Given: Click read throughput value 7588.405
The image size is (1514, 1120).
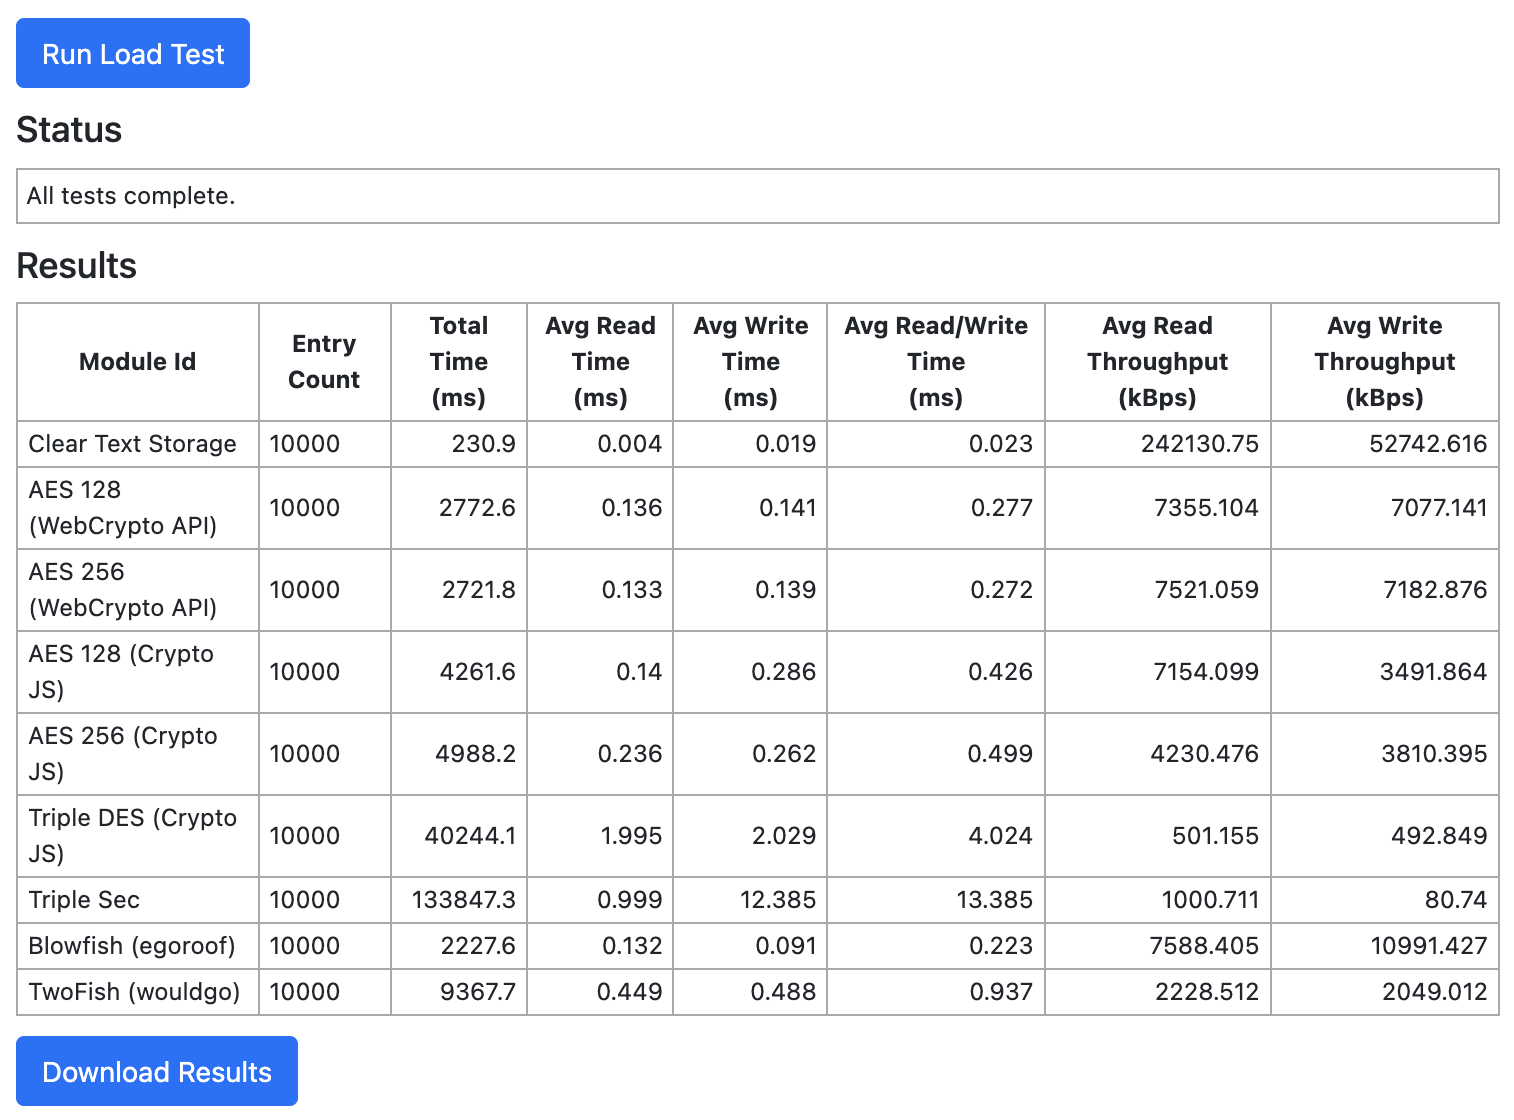Looking at the screenshot, I should pyautogui.click(x=1204, y=946).
